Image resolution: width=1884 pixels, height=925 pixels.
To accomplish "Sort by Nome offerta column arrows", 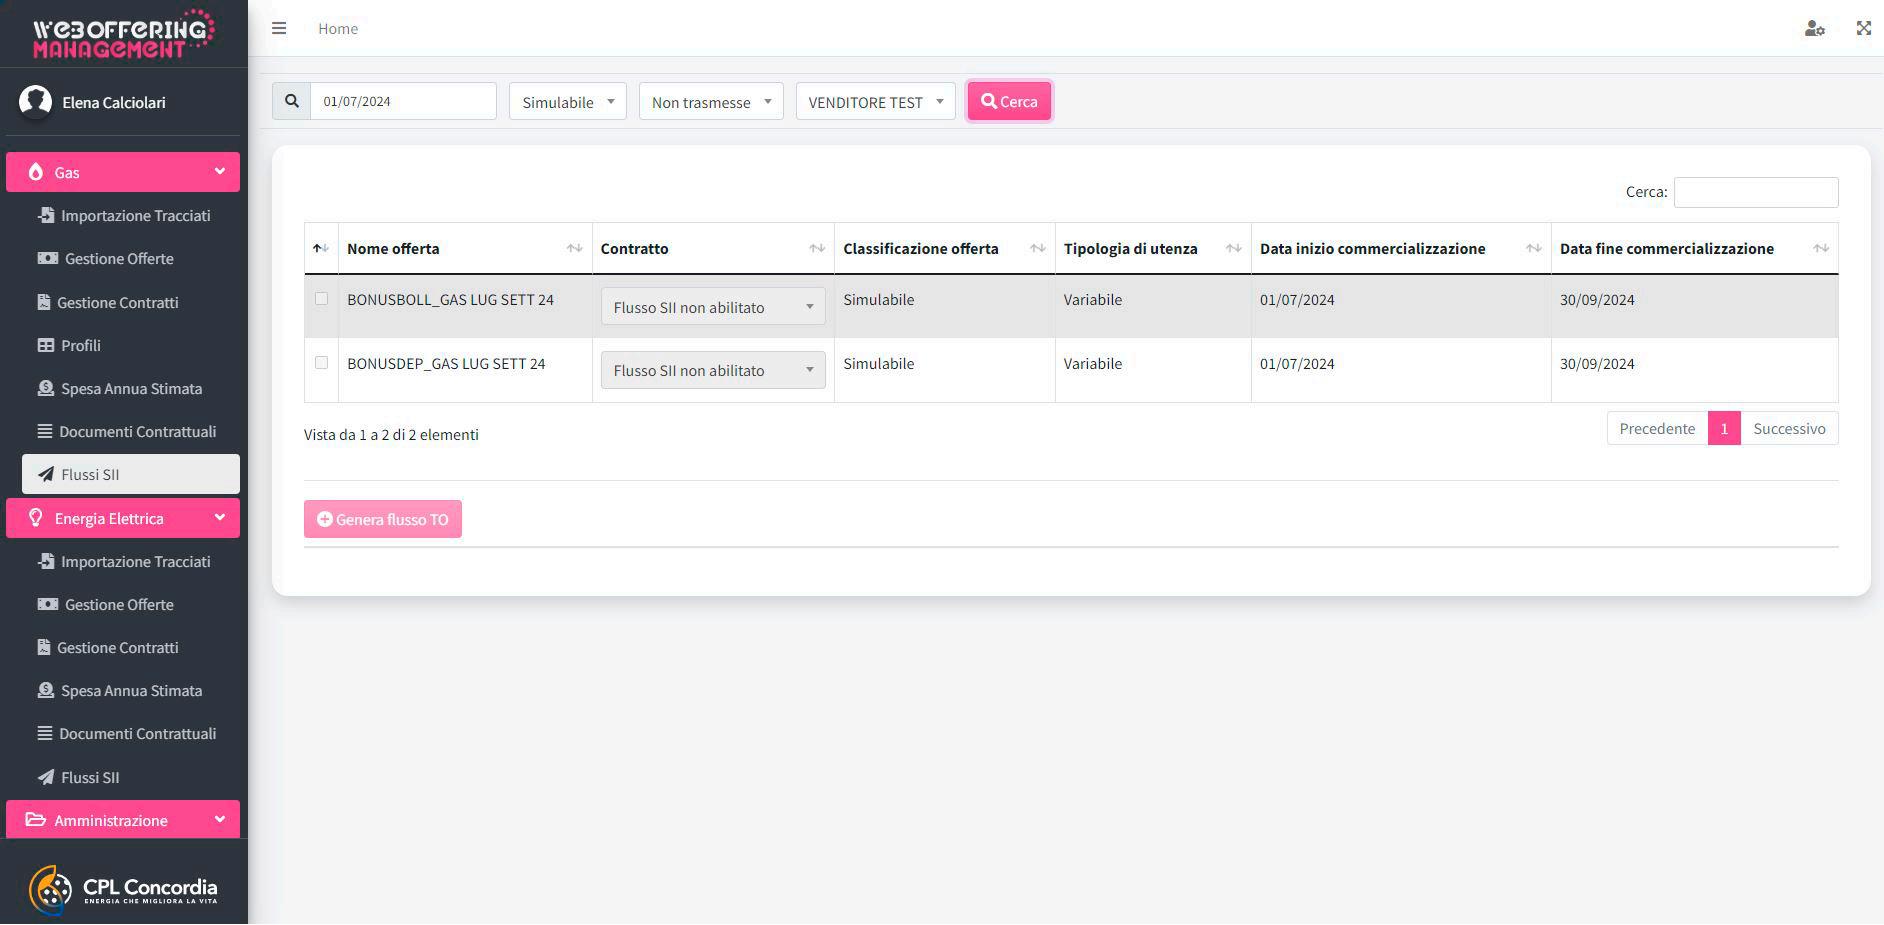I will pos(574,248).
